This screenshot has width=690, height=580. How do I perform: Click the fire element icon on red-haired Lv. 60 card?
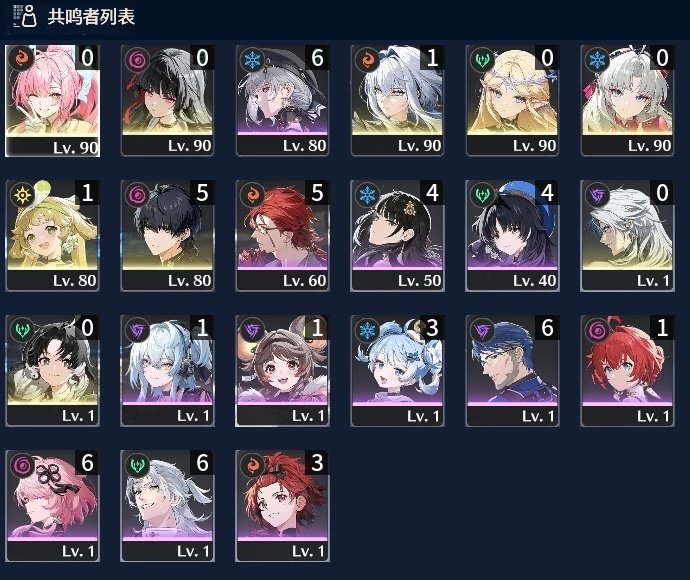(253, 195)
